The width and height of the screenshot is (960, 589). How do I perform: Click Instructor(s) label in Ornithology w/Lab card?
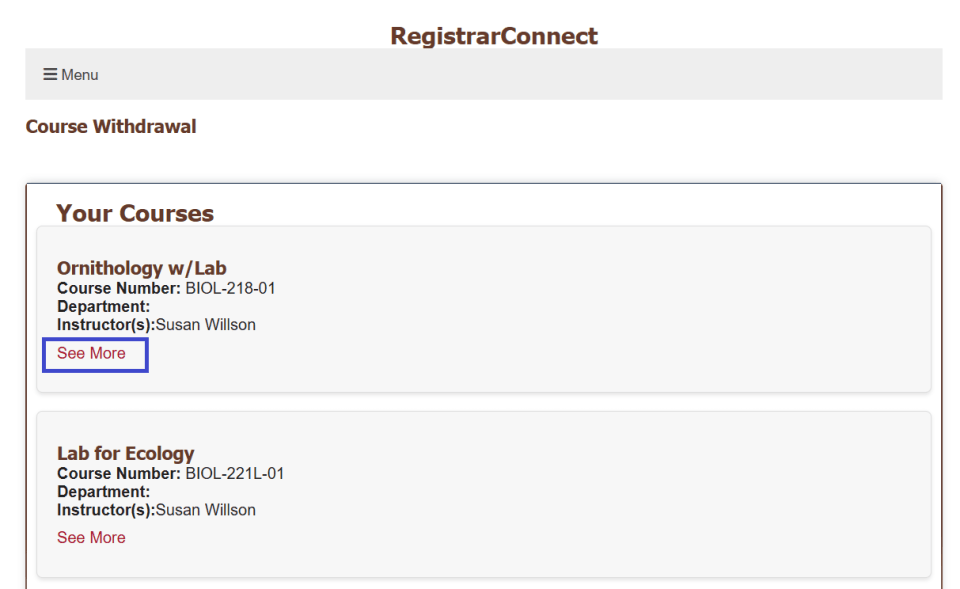[106, 325]
